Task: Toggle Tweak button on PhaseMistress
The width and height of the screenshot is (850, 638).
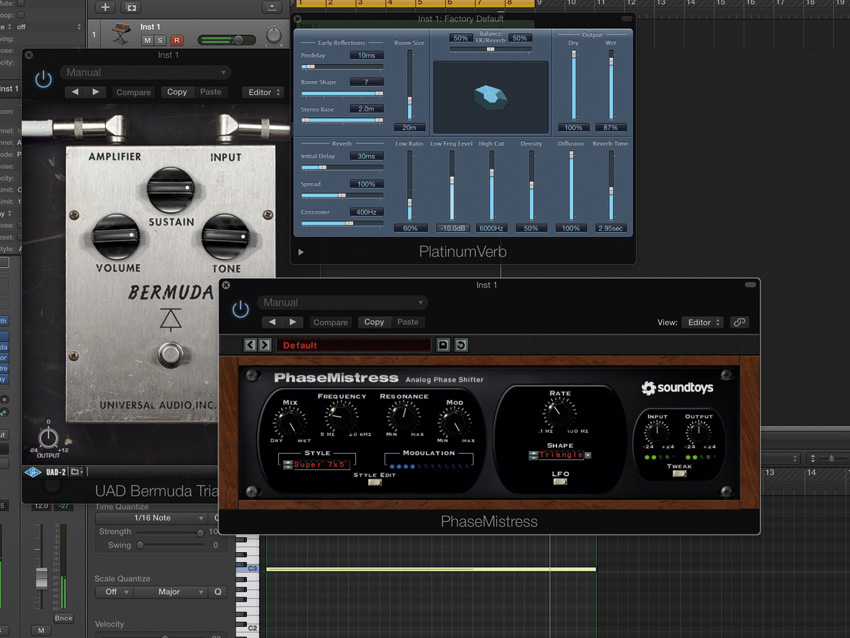Action: 679,474
